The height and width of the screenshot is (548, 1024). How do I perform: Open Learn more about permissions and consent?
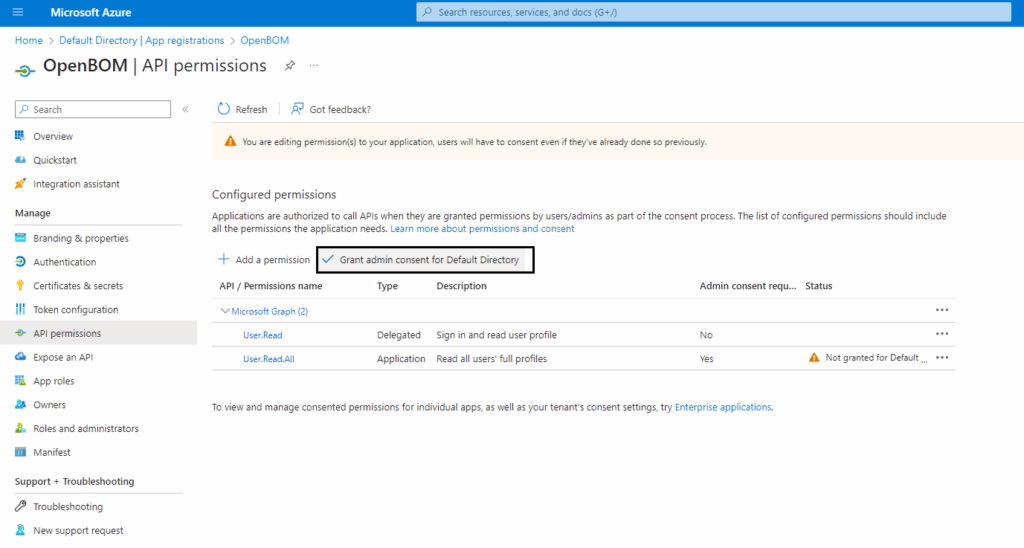[482, 229]
